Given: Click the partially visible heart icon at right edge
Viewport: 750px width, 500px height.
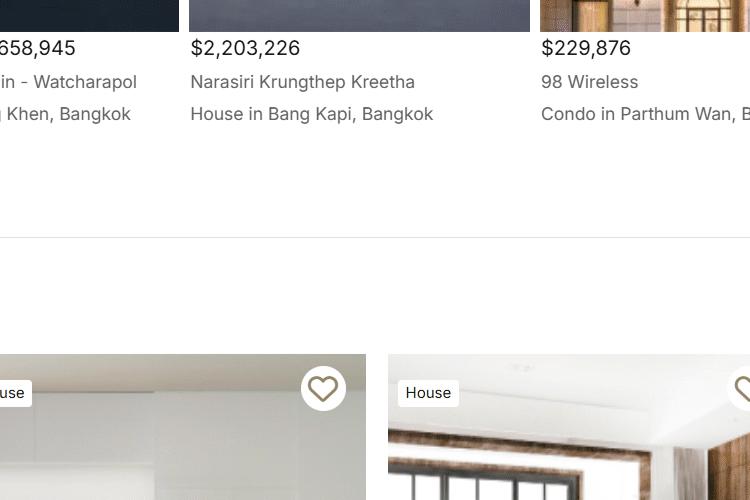Looking at the screenshot, I should (x=740, y=389).
